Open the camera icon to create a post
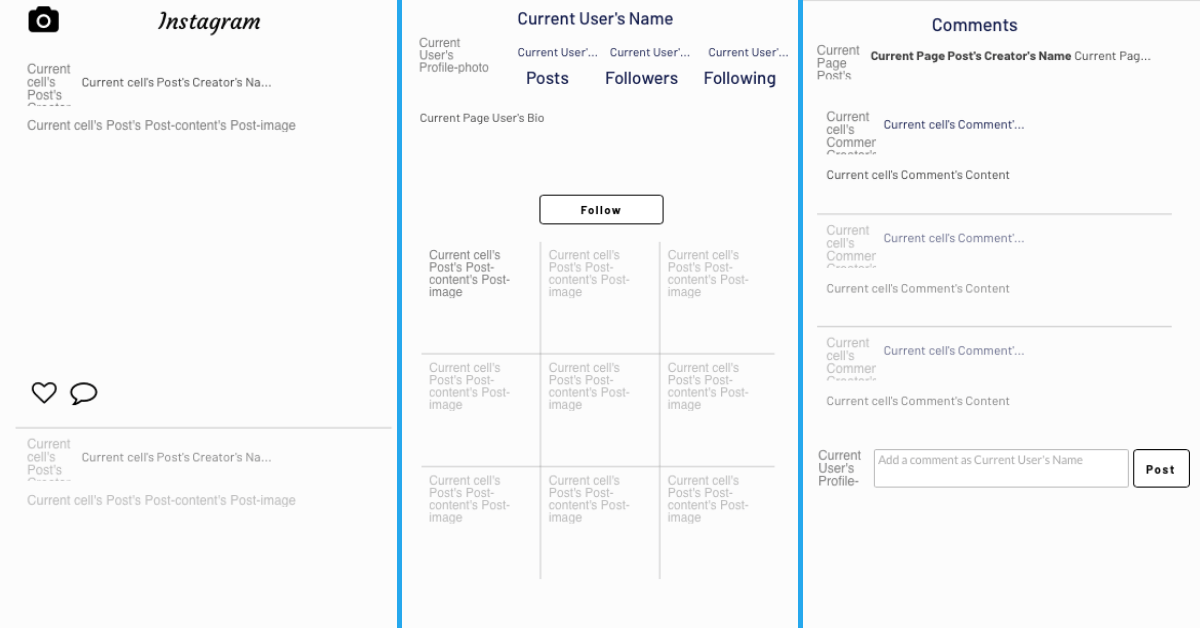The width and height of the screenshot is (1200, 628). click(41, 18)
